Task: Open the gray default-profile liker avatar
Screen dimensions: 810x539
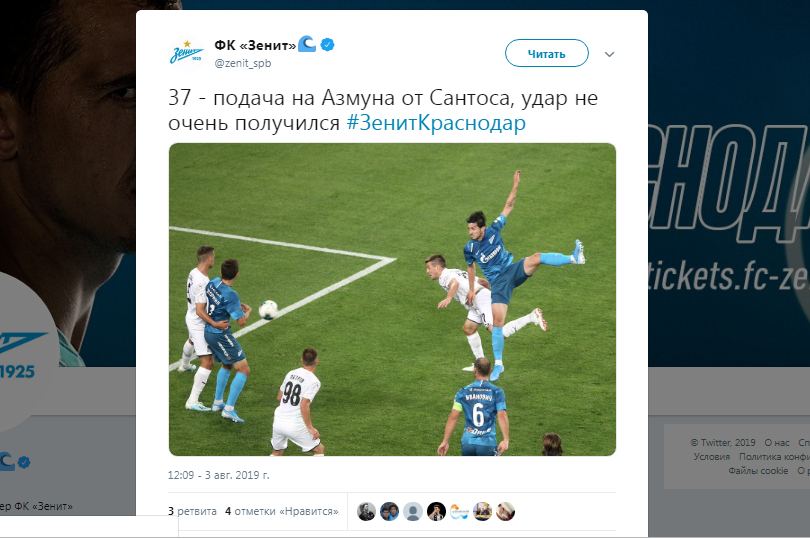Action: 413,511
